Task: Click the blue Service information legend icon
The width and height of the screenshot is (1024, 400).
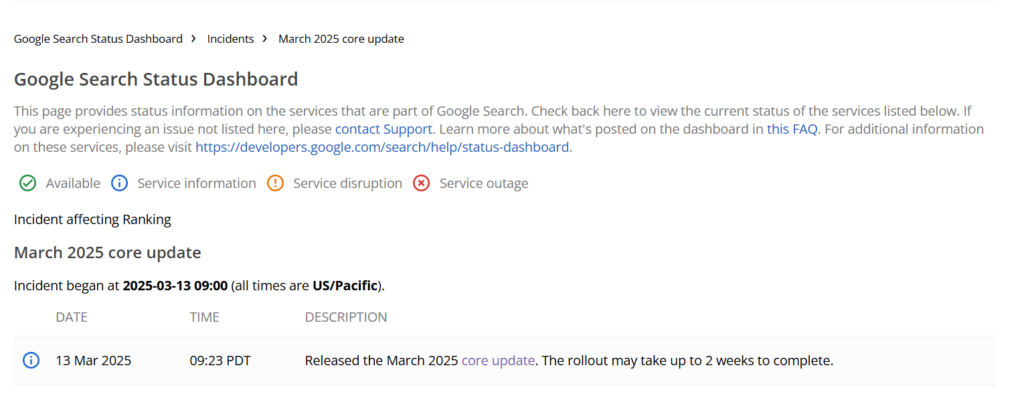Action: coord(119,184)
